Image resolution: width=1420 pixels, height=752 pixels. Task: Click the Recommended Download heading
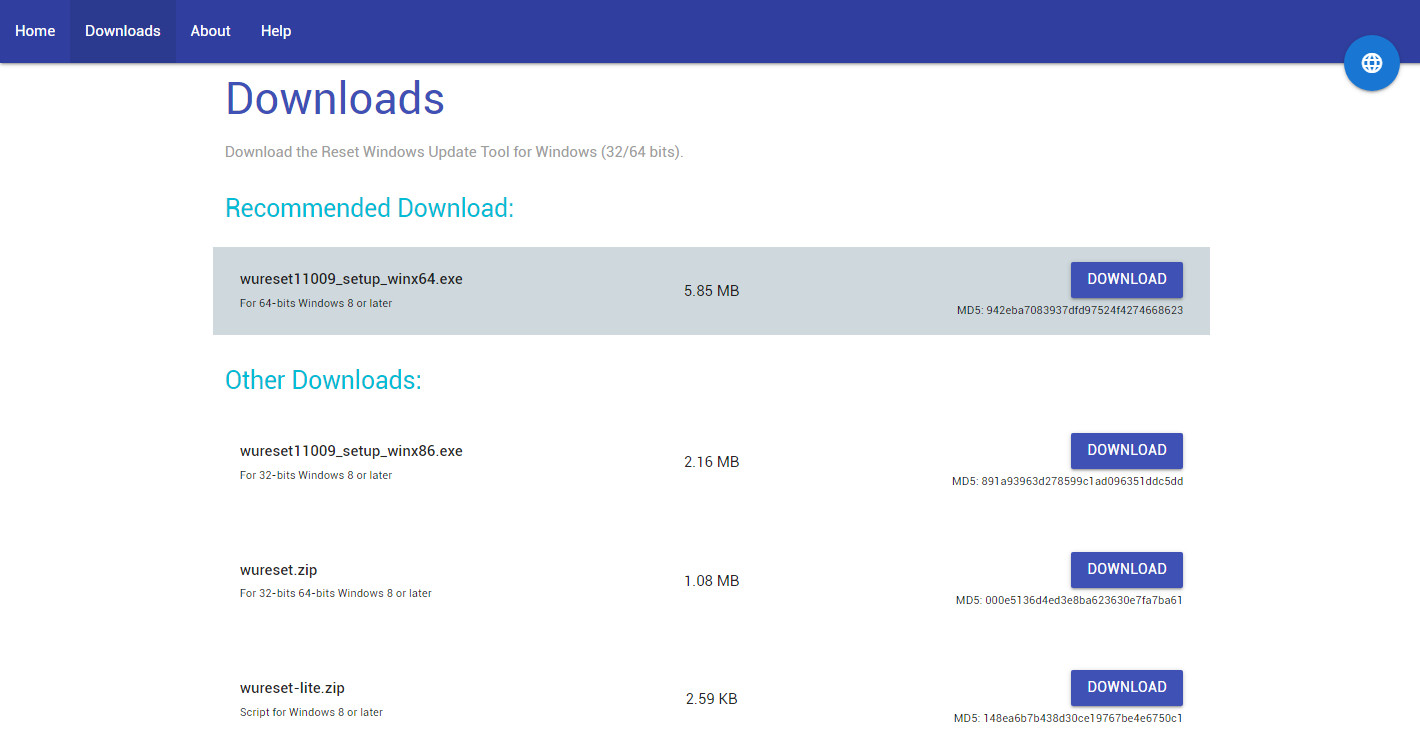pos(369,208)
